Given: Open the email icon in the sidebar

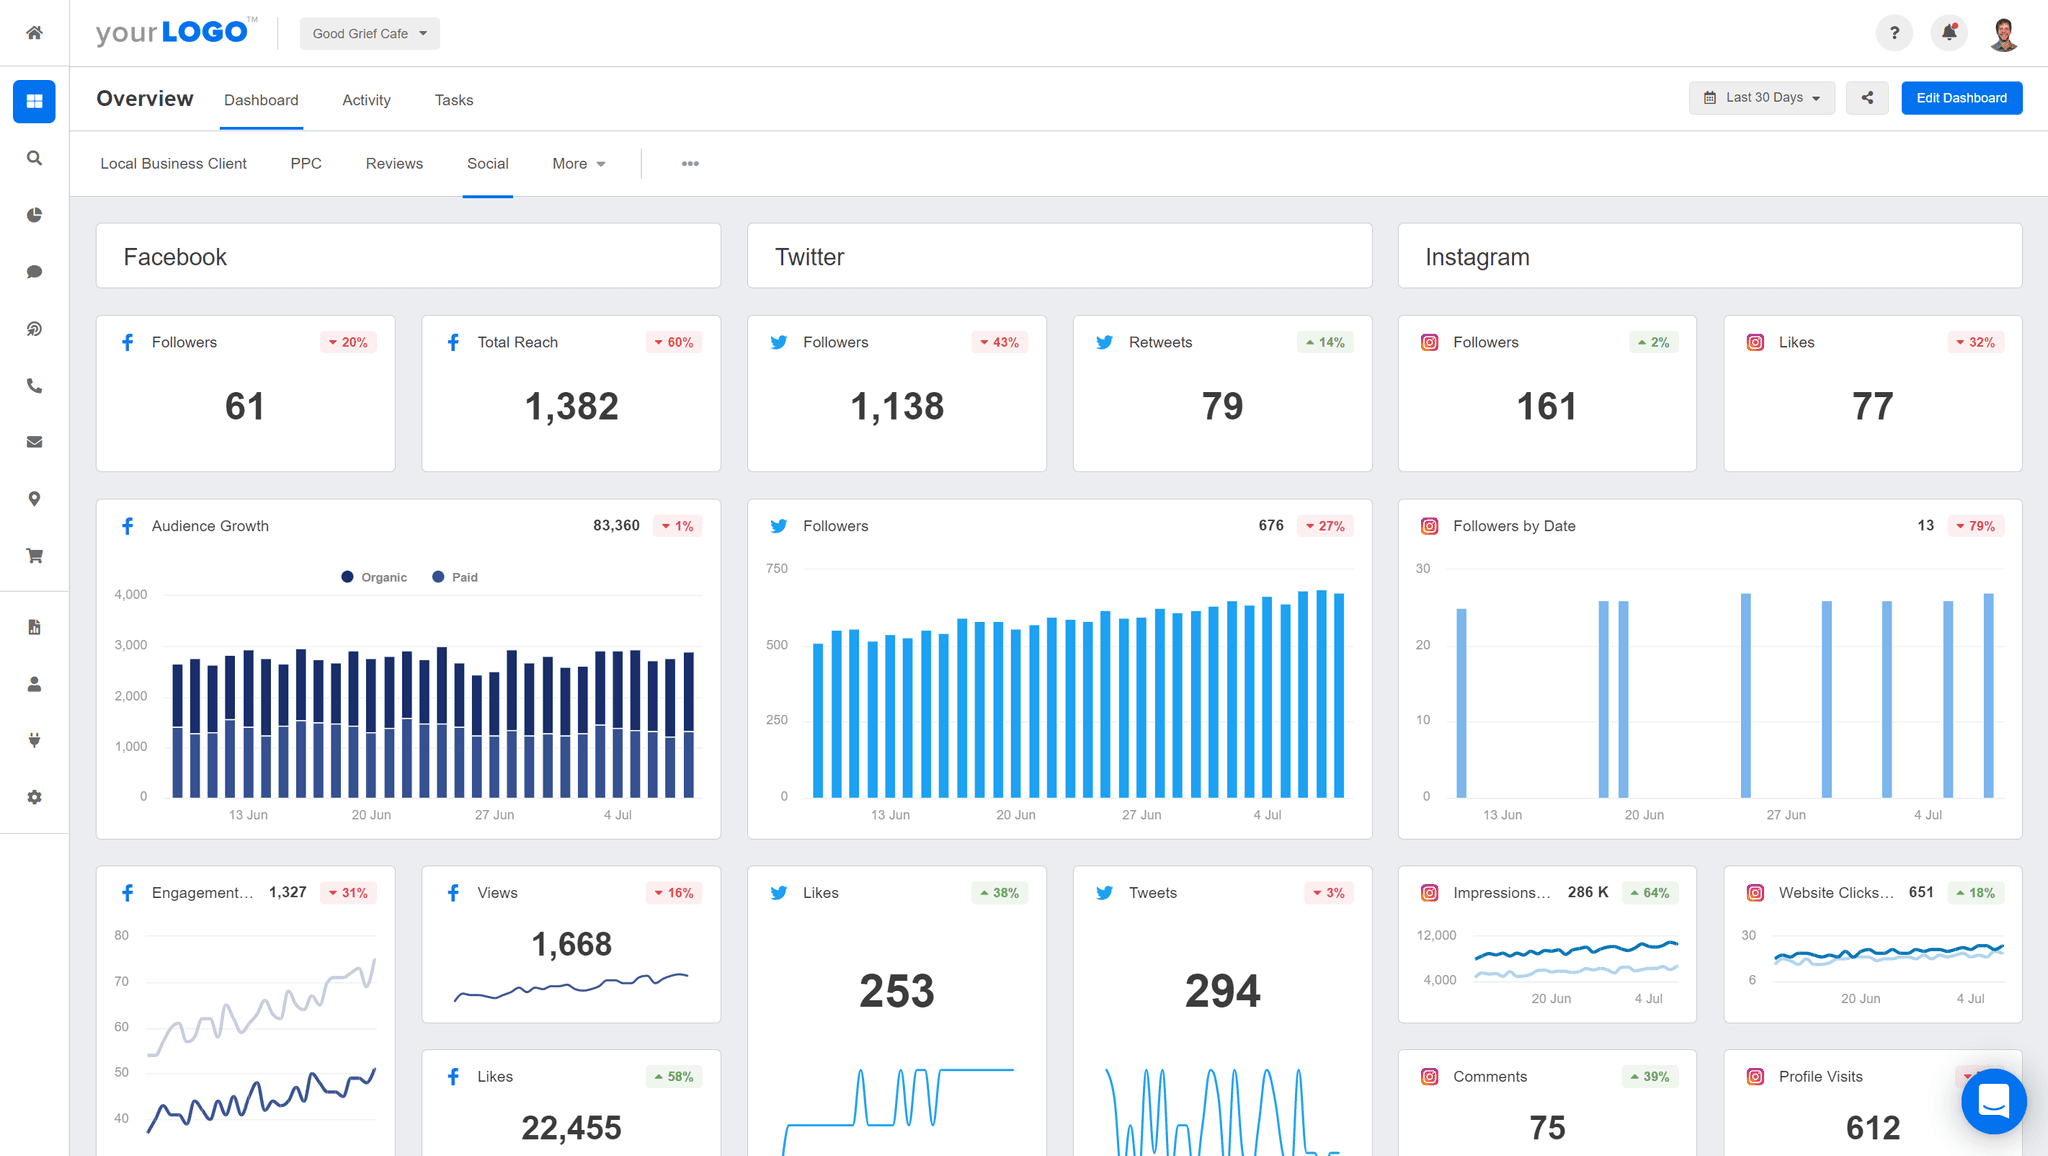Looking at the screenshot, I should pyautogui.click(x=33, y=441).
